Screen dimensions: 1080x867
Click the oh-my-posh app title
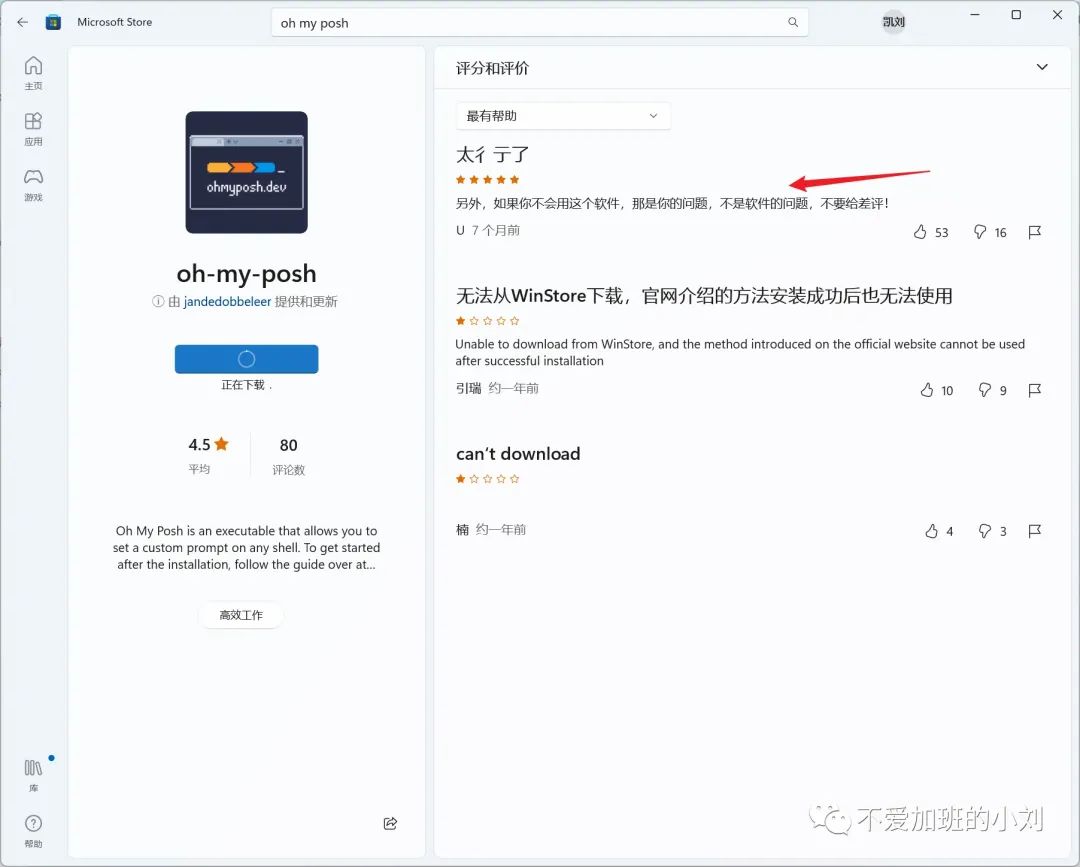click(x=247, y=273)
